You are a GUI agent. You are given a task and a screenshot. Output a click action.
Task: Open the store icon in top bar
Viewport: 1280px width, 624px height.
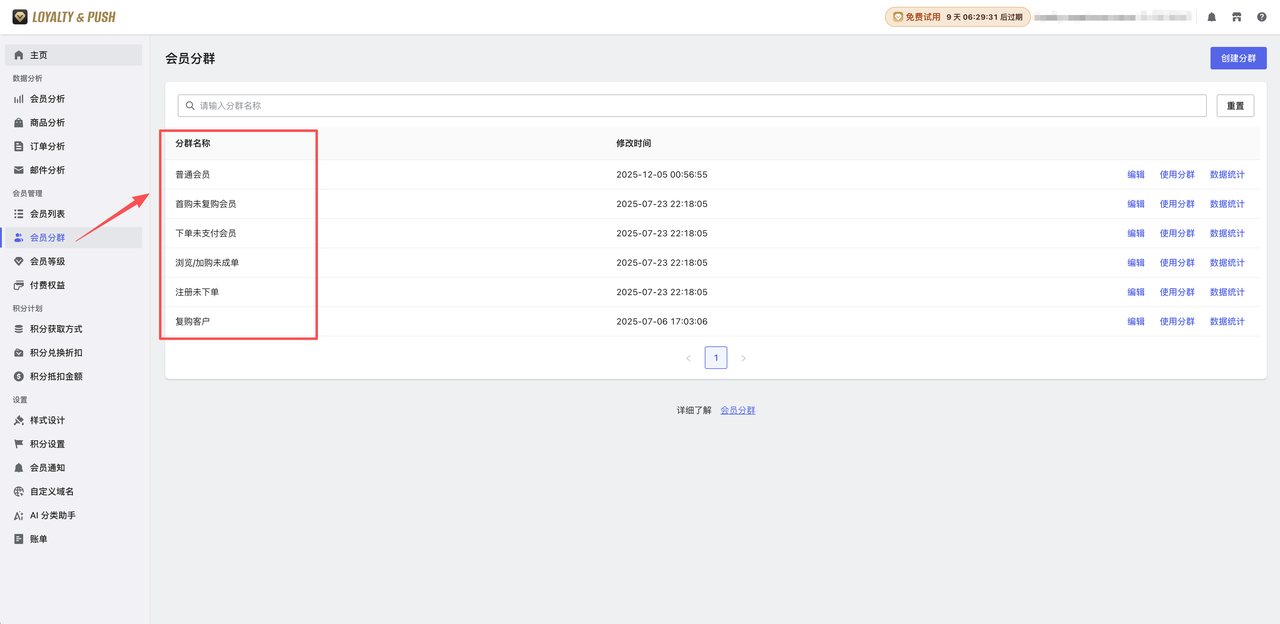[1236, 17]
